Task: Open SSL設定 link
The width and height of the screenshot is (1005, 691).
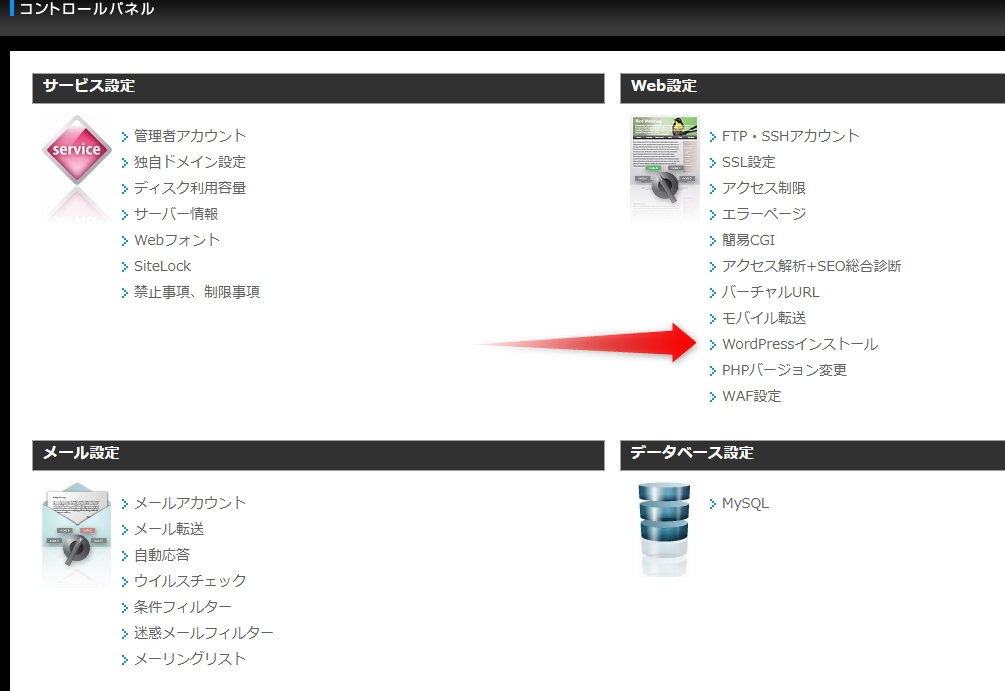Action: [x=749, y=162]
